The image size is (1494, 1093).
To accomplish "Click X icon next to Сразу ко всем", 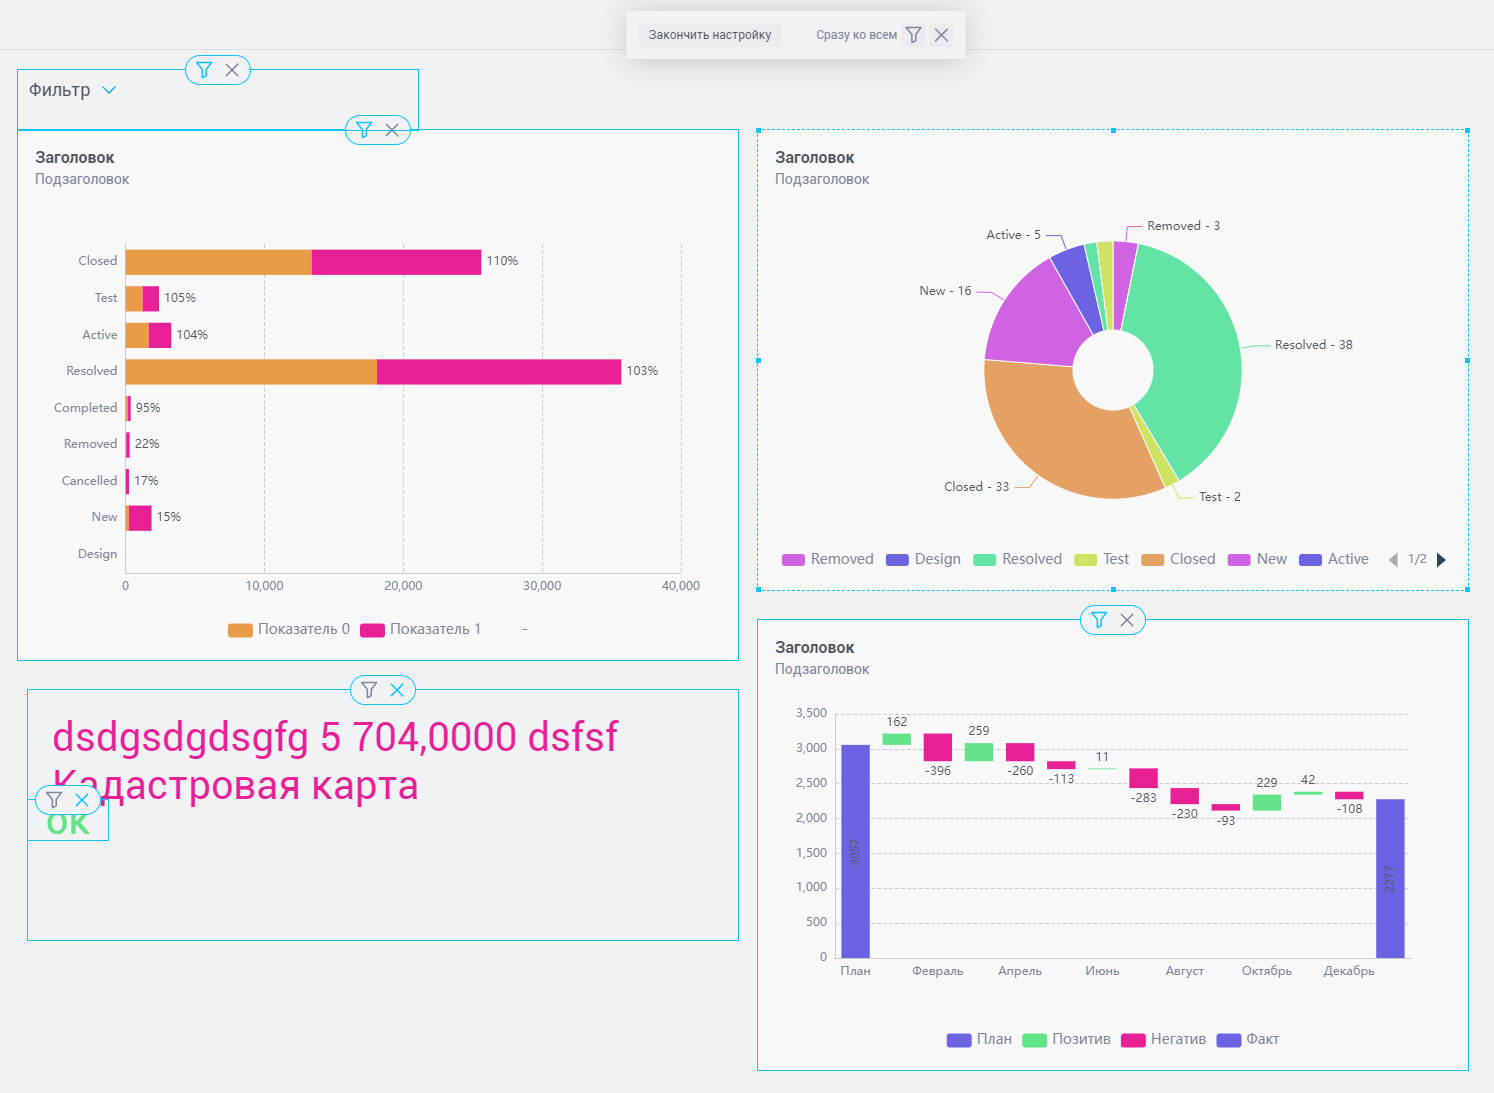I will pyautogui.click(x=941, y=35).
